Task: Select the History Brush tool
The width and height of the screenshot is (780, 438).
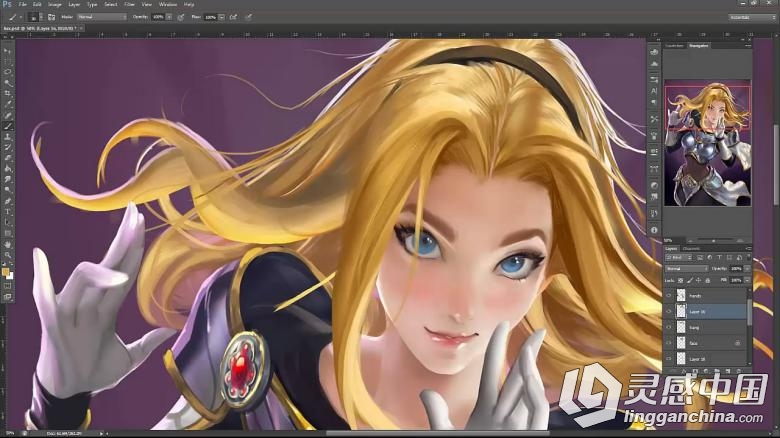Action: tap(7, 147)
